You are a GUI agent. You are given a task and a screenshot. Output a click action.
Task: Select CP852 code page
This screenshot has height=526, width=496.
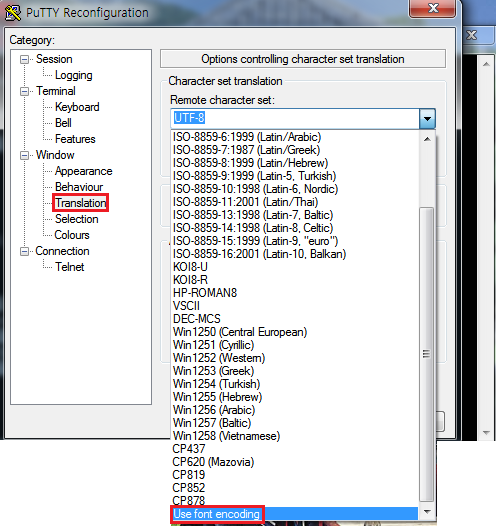(x=295, y=488)
